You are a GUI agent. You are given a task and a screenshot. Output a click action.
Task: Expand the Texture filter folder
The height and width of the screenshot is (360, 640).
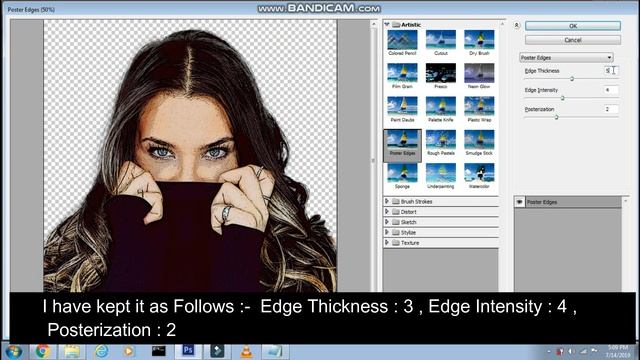(x=387, y=242)
